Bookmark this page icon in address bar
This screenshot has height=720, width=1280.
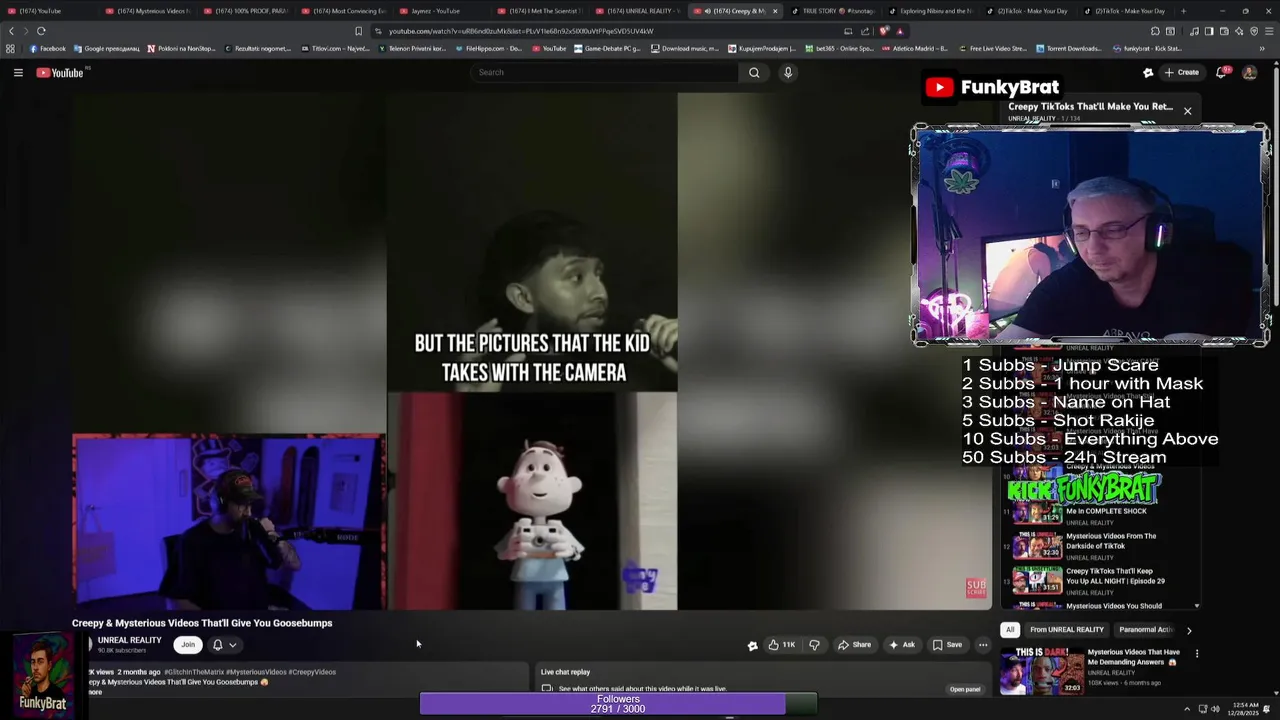[358, 31]
